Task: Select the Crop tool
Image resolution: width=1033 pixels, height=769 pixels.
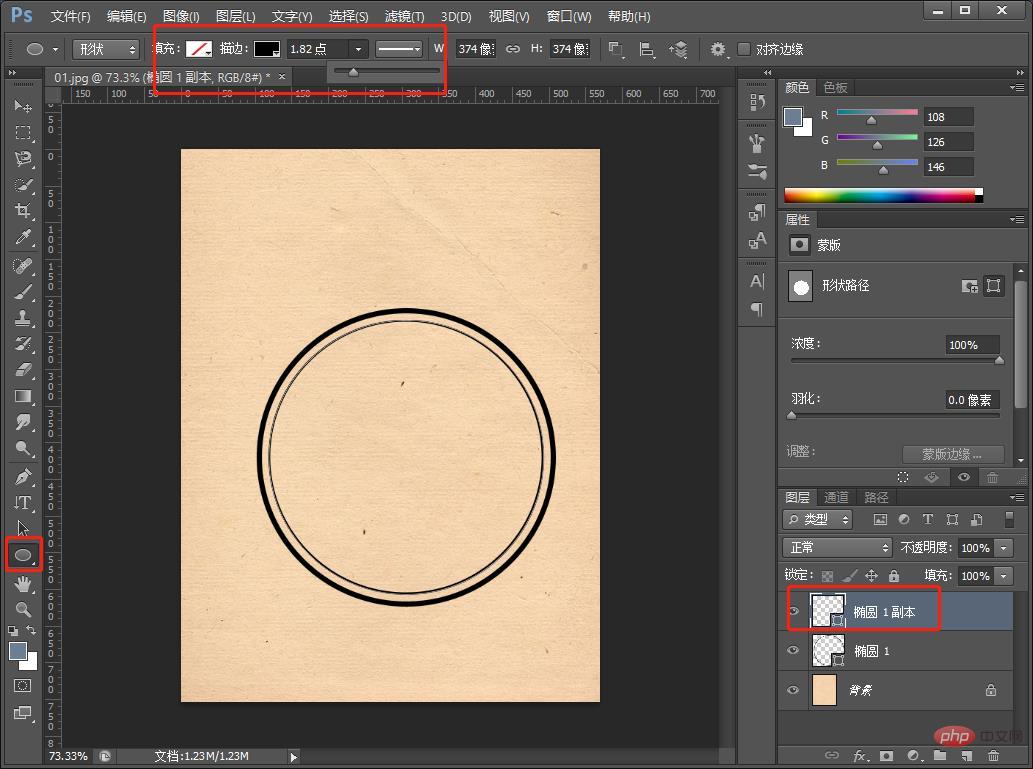Action: (23, 211)
